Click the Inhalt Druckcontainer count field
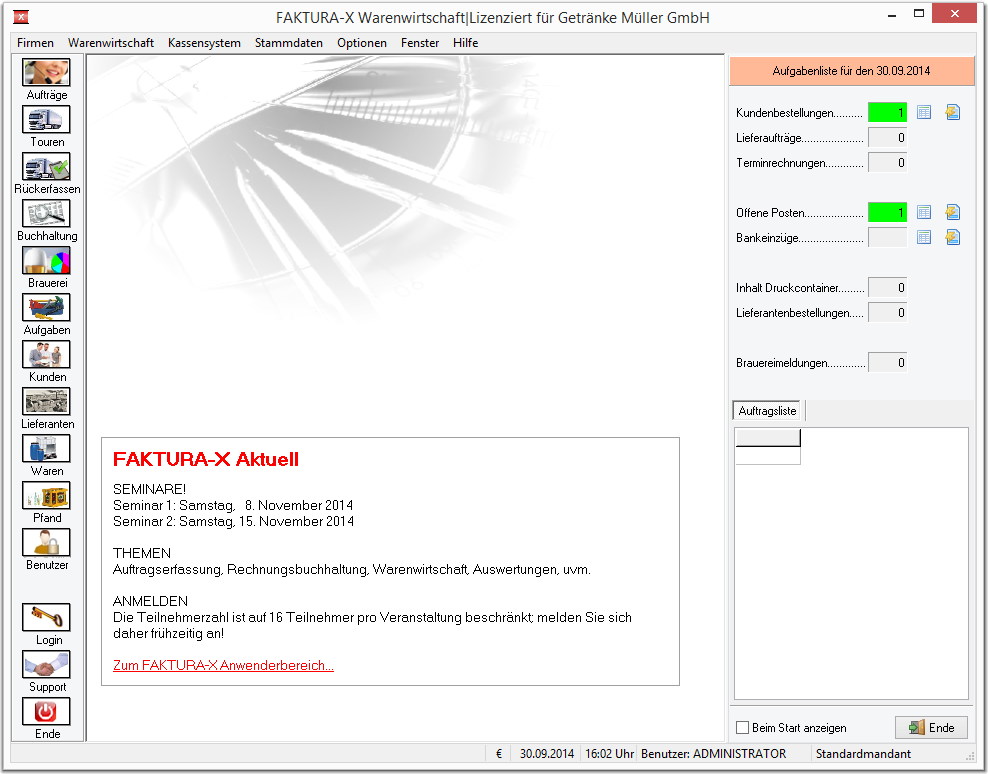 (887, 287)
